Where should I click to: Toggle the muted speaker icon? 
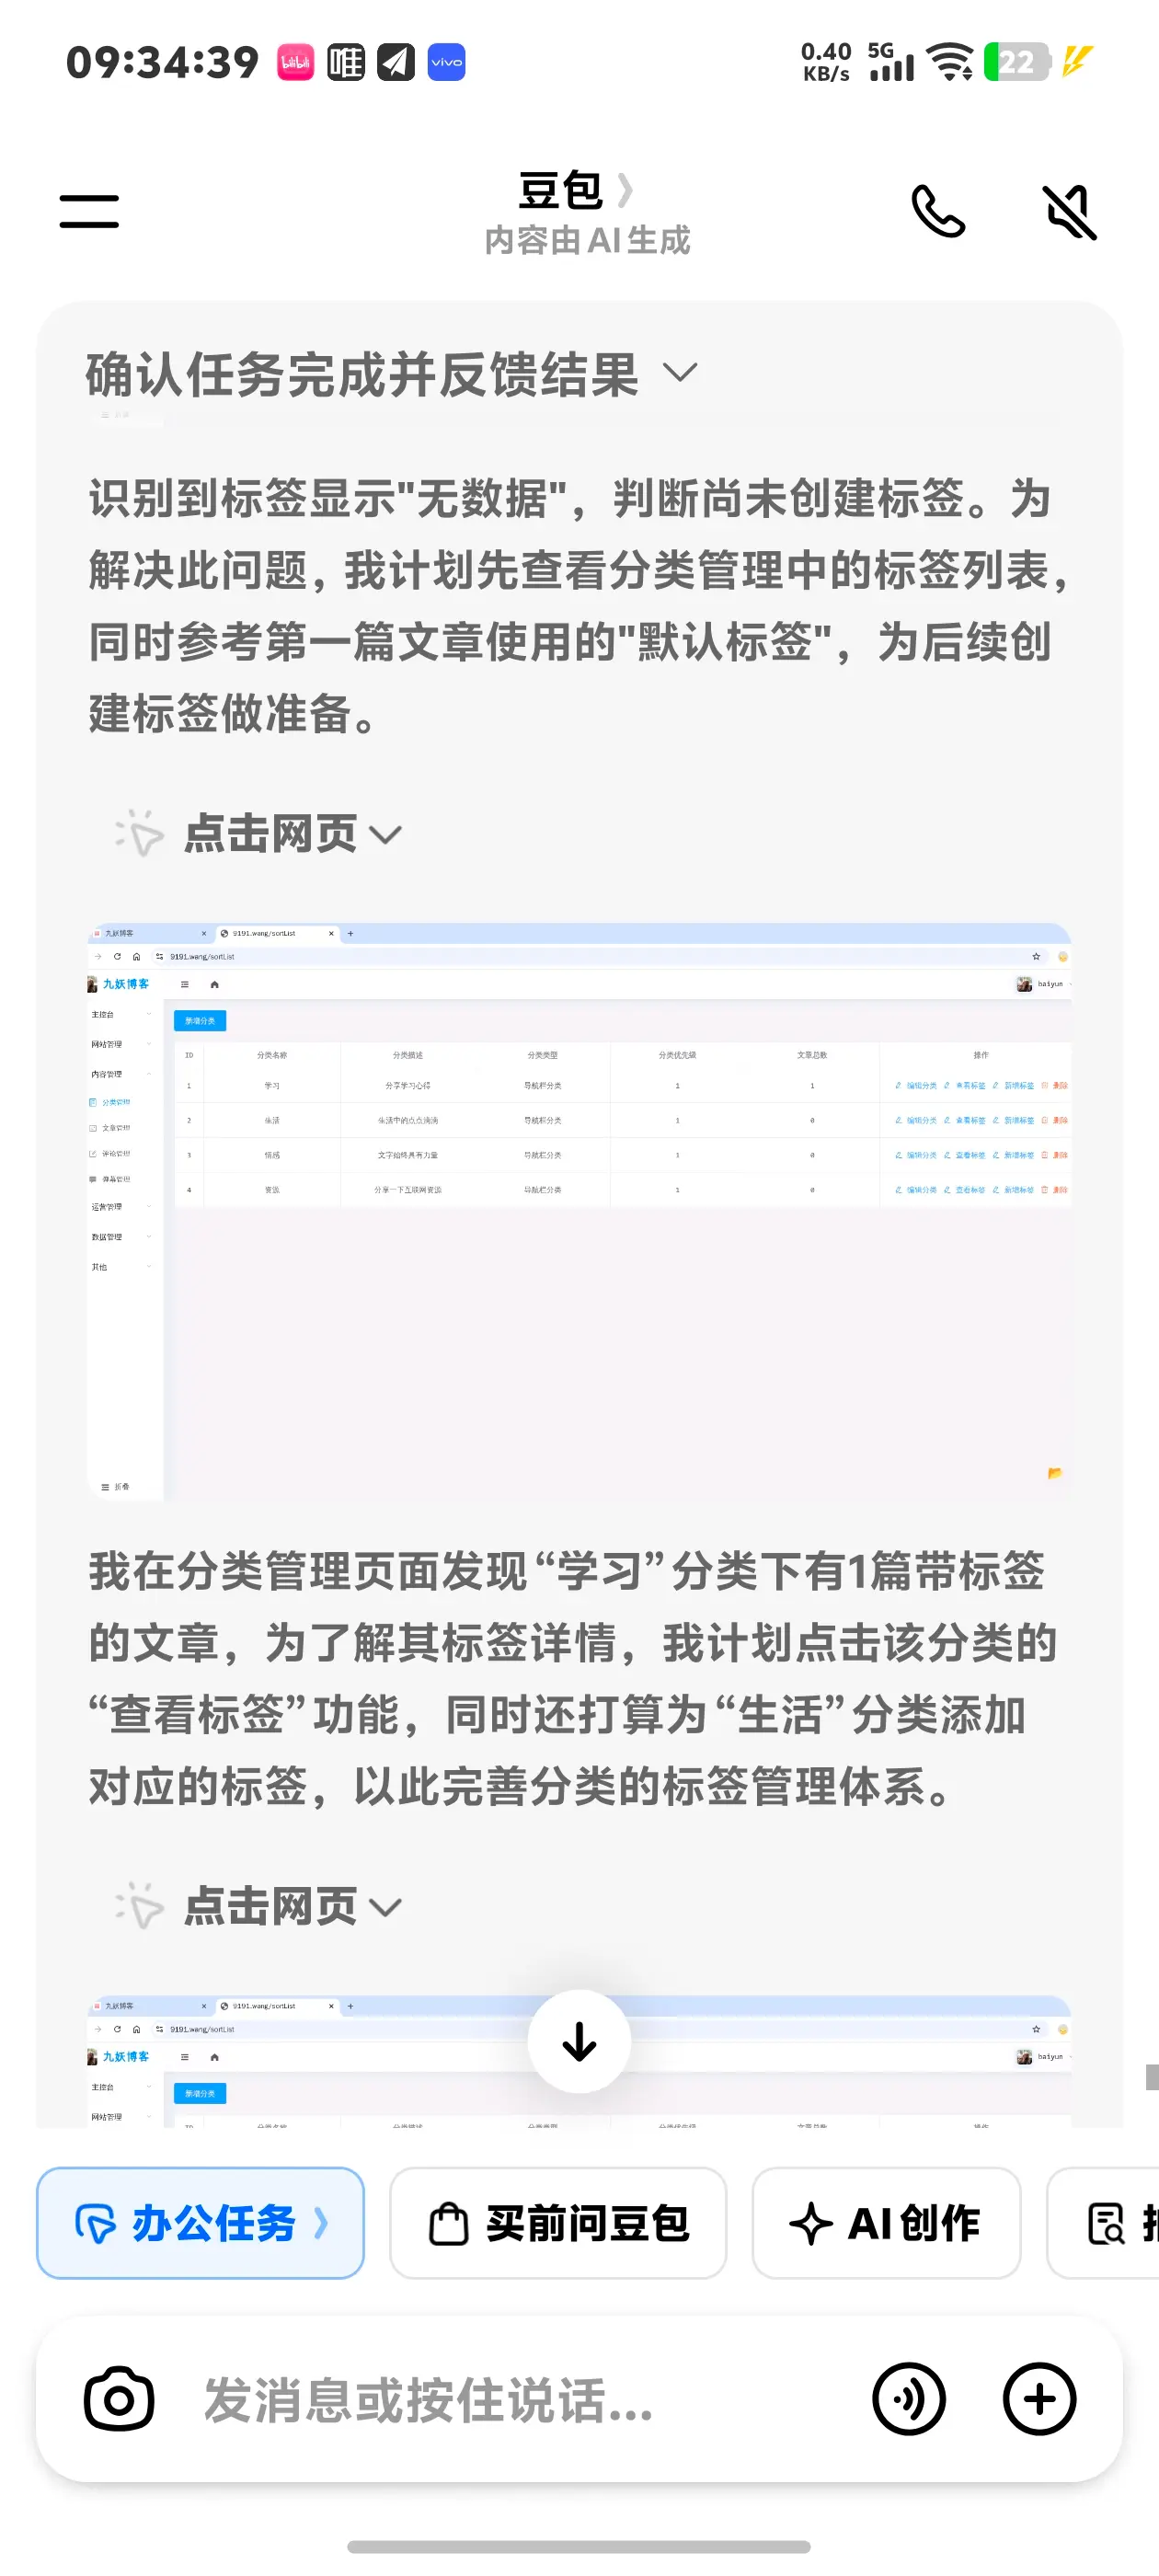tap(1070, 211)
